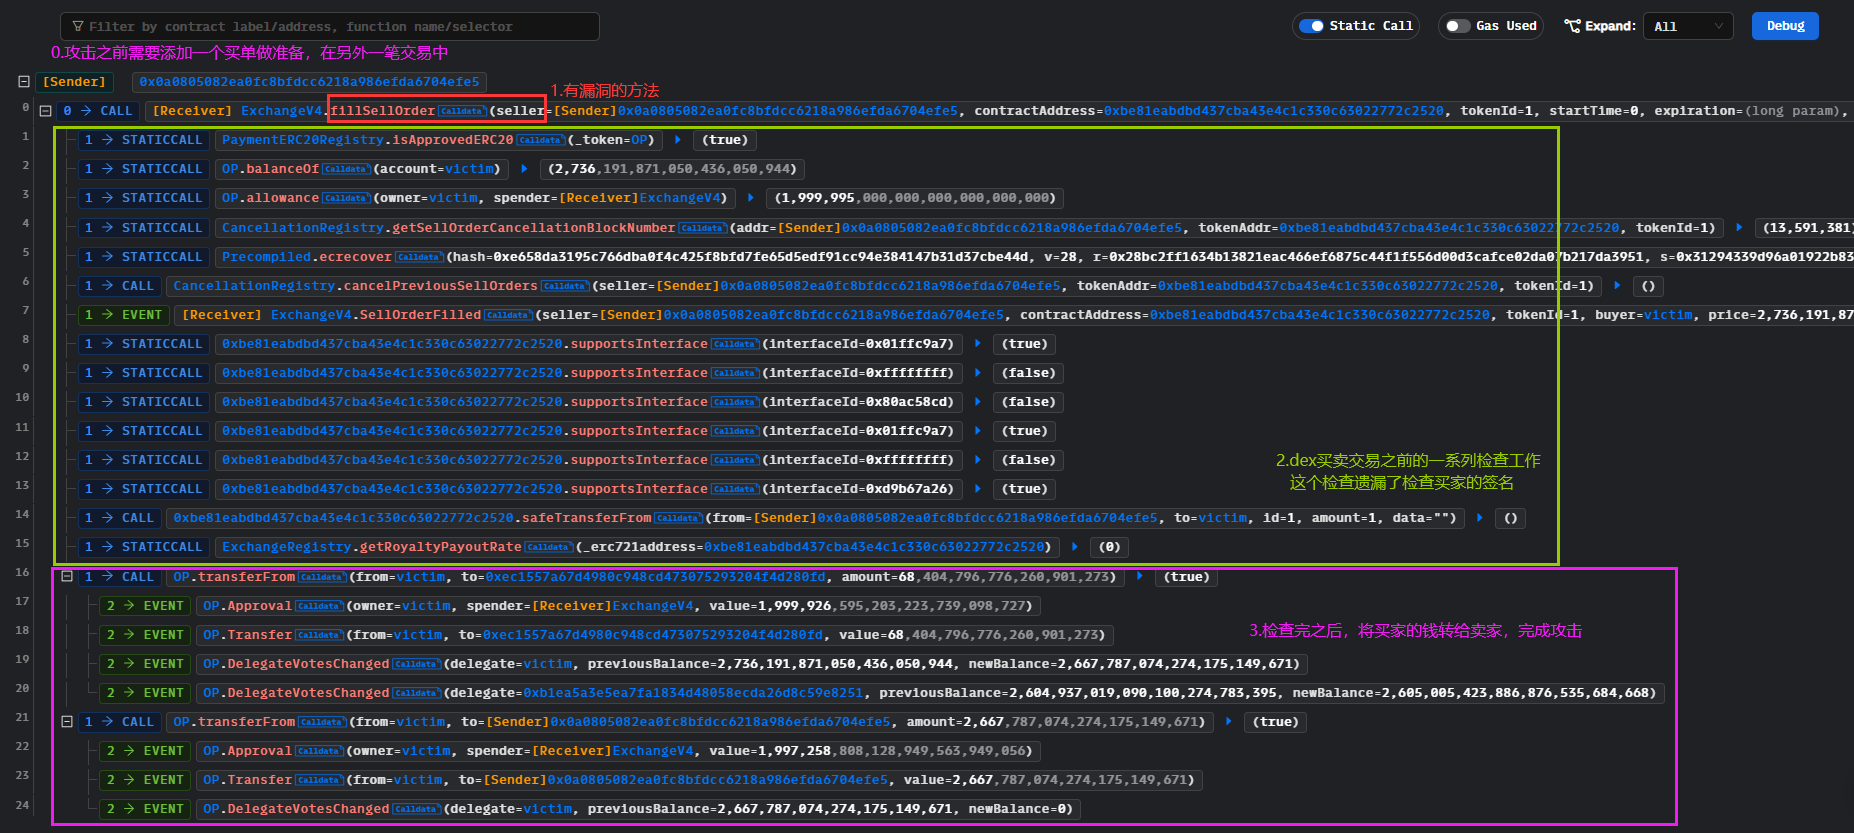Open ExchangeV4 contract link in row 0
Screen dimensions: 1854x833
pos(282,111)
